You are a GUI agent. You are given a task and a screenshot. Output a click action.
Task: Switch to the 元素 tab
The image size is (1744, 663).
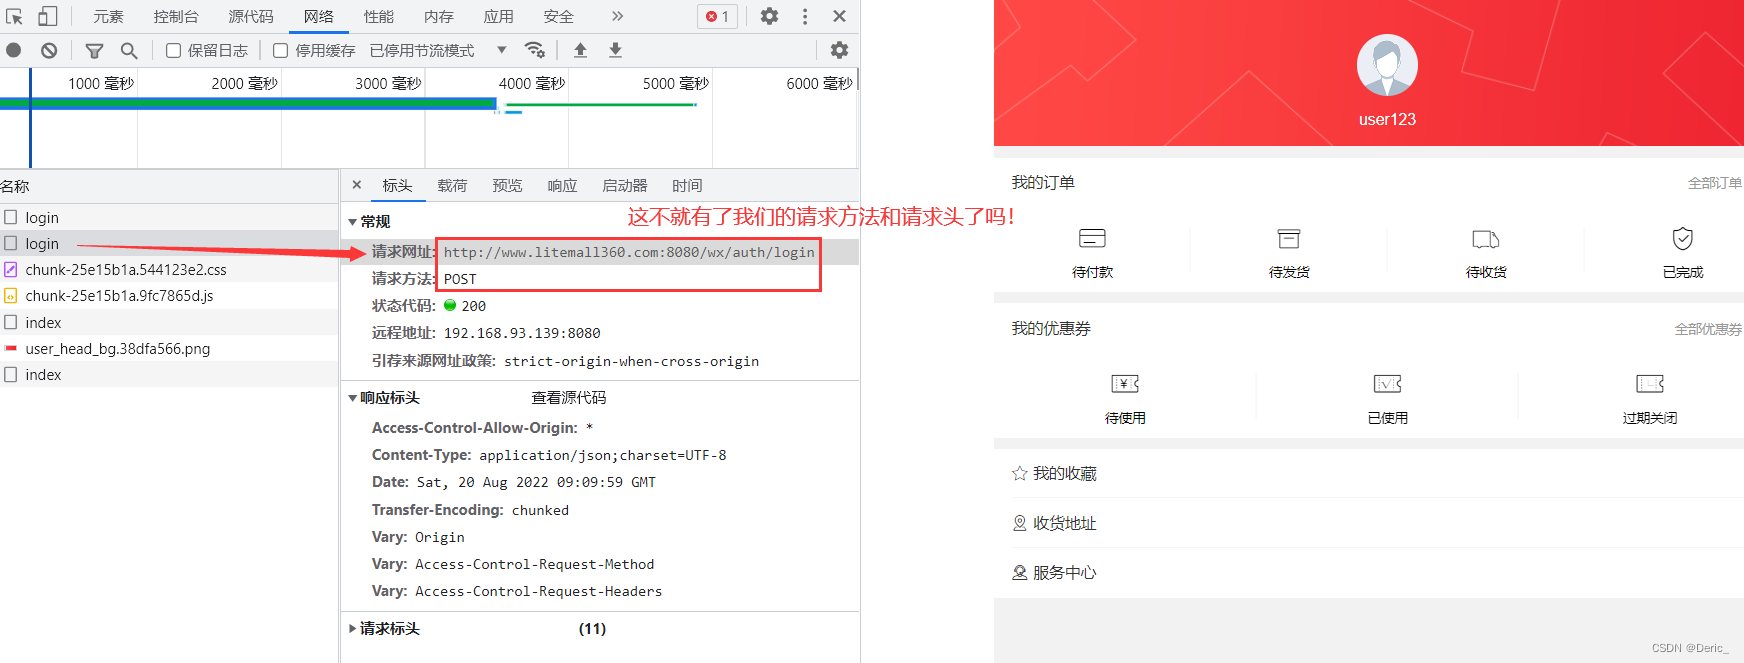(x=109, y=16)
